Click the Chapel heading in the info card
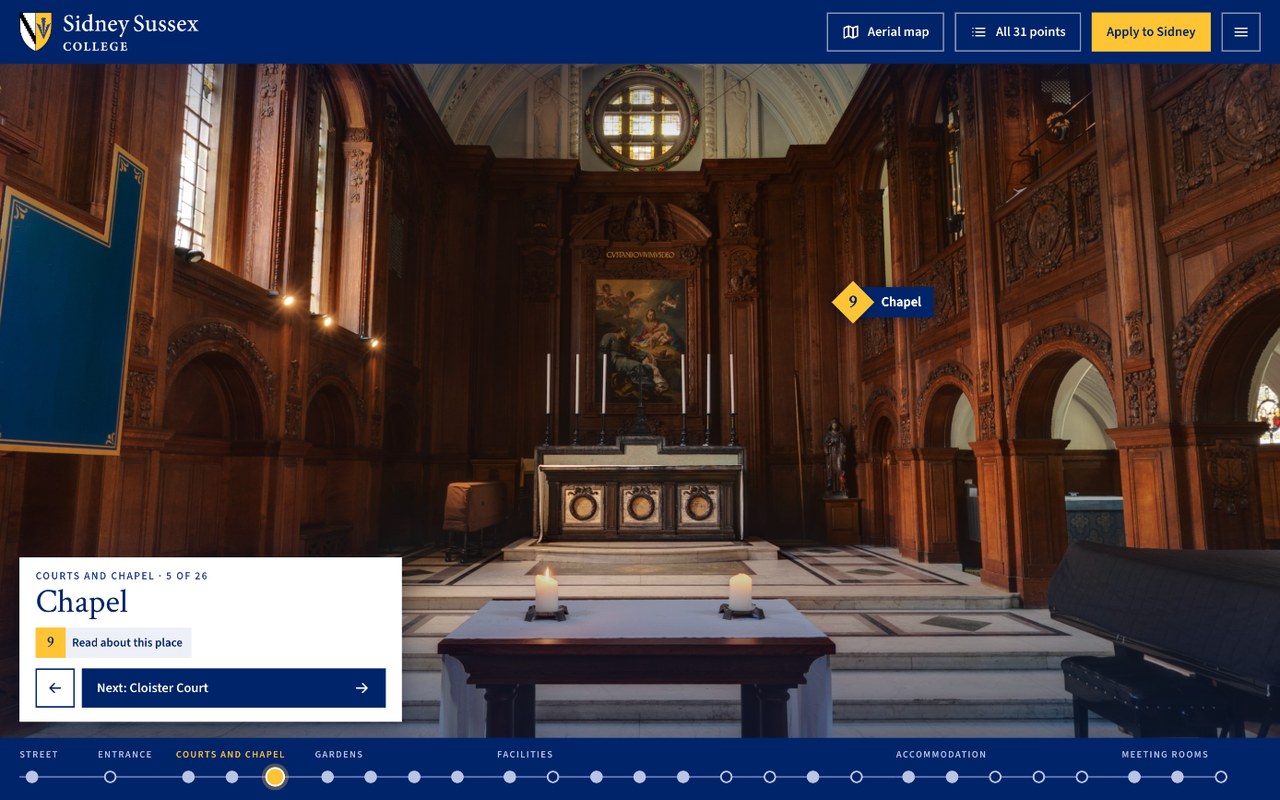1280x800 pixels. coord(82,602)
